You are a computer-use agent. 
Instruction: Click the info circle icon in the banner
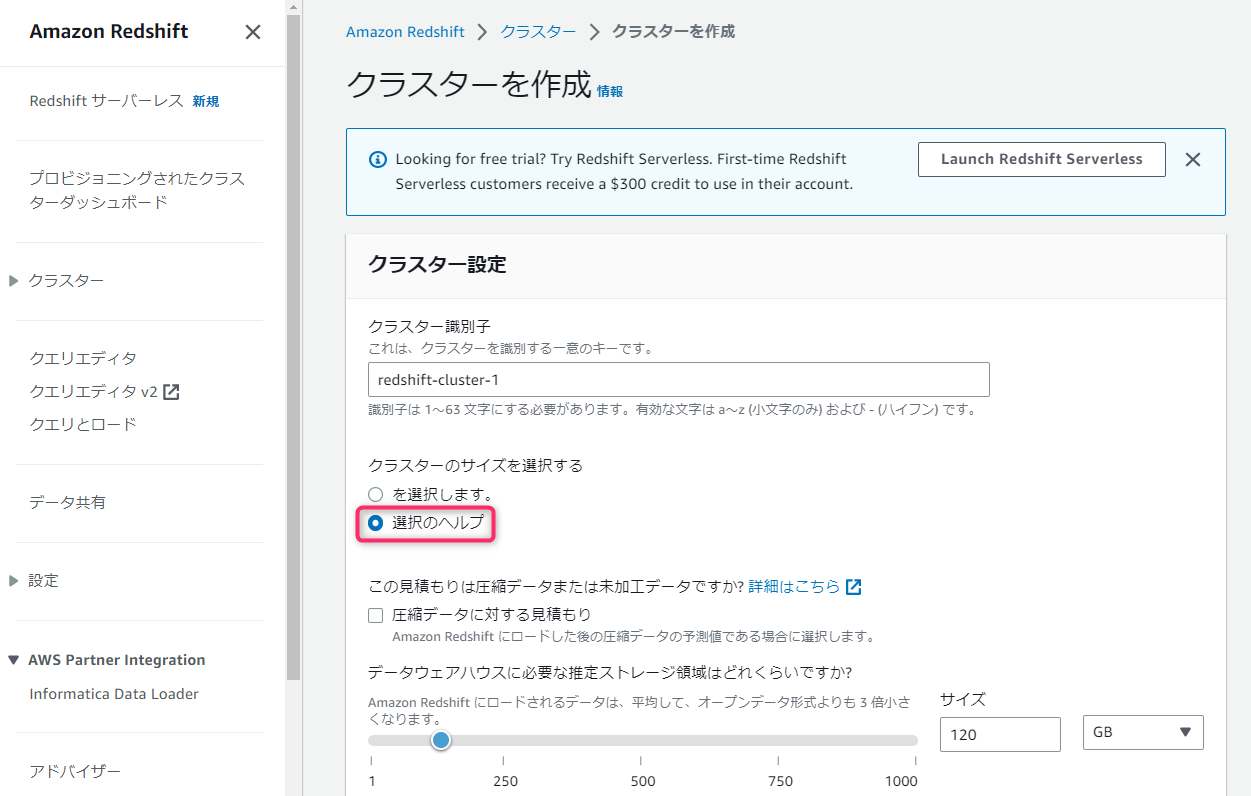(377, 159)
